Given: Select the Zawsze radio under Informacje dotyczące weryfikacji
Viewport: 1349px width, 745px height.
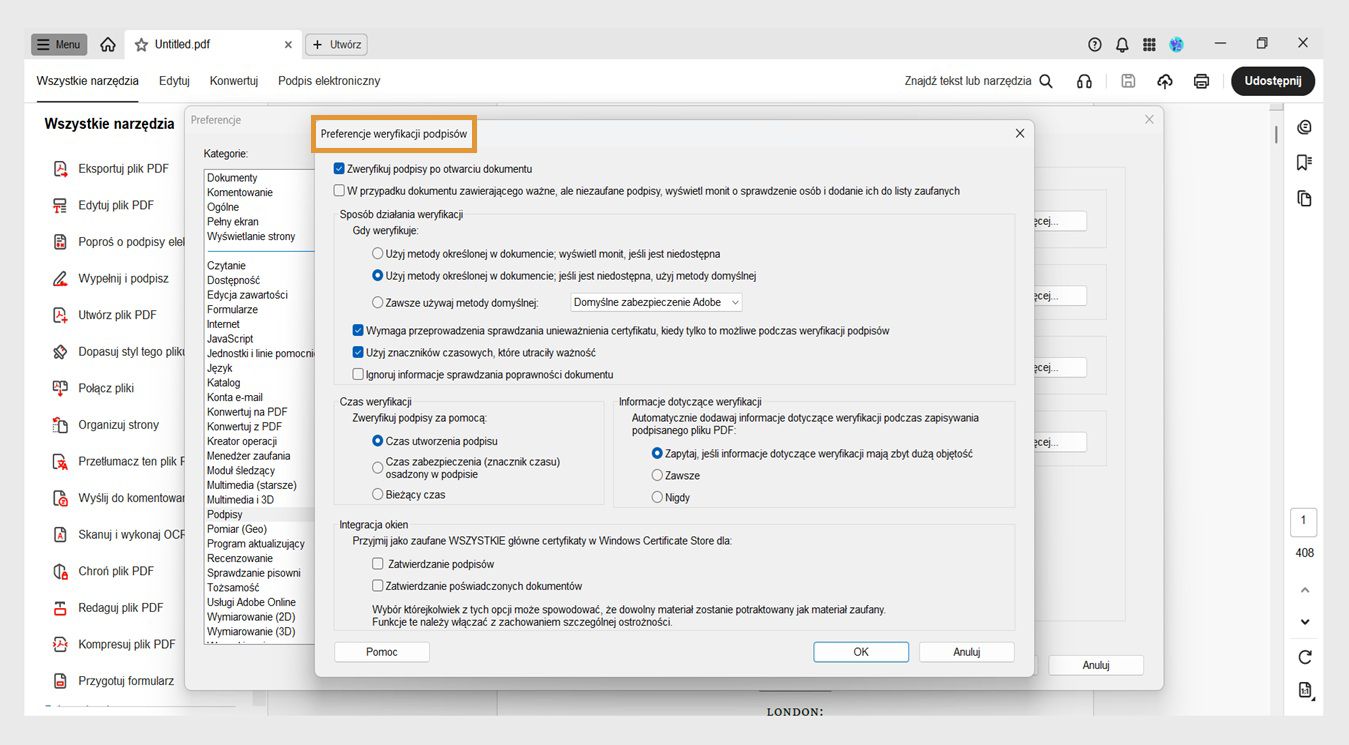Looking at the screenshot, I should (x=657, y=475).
